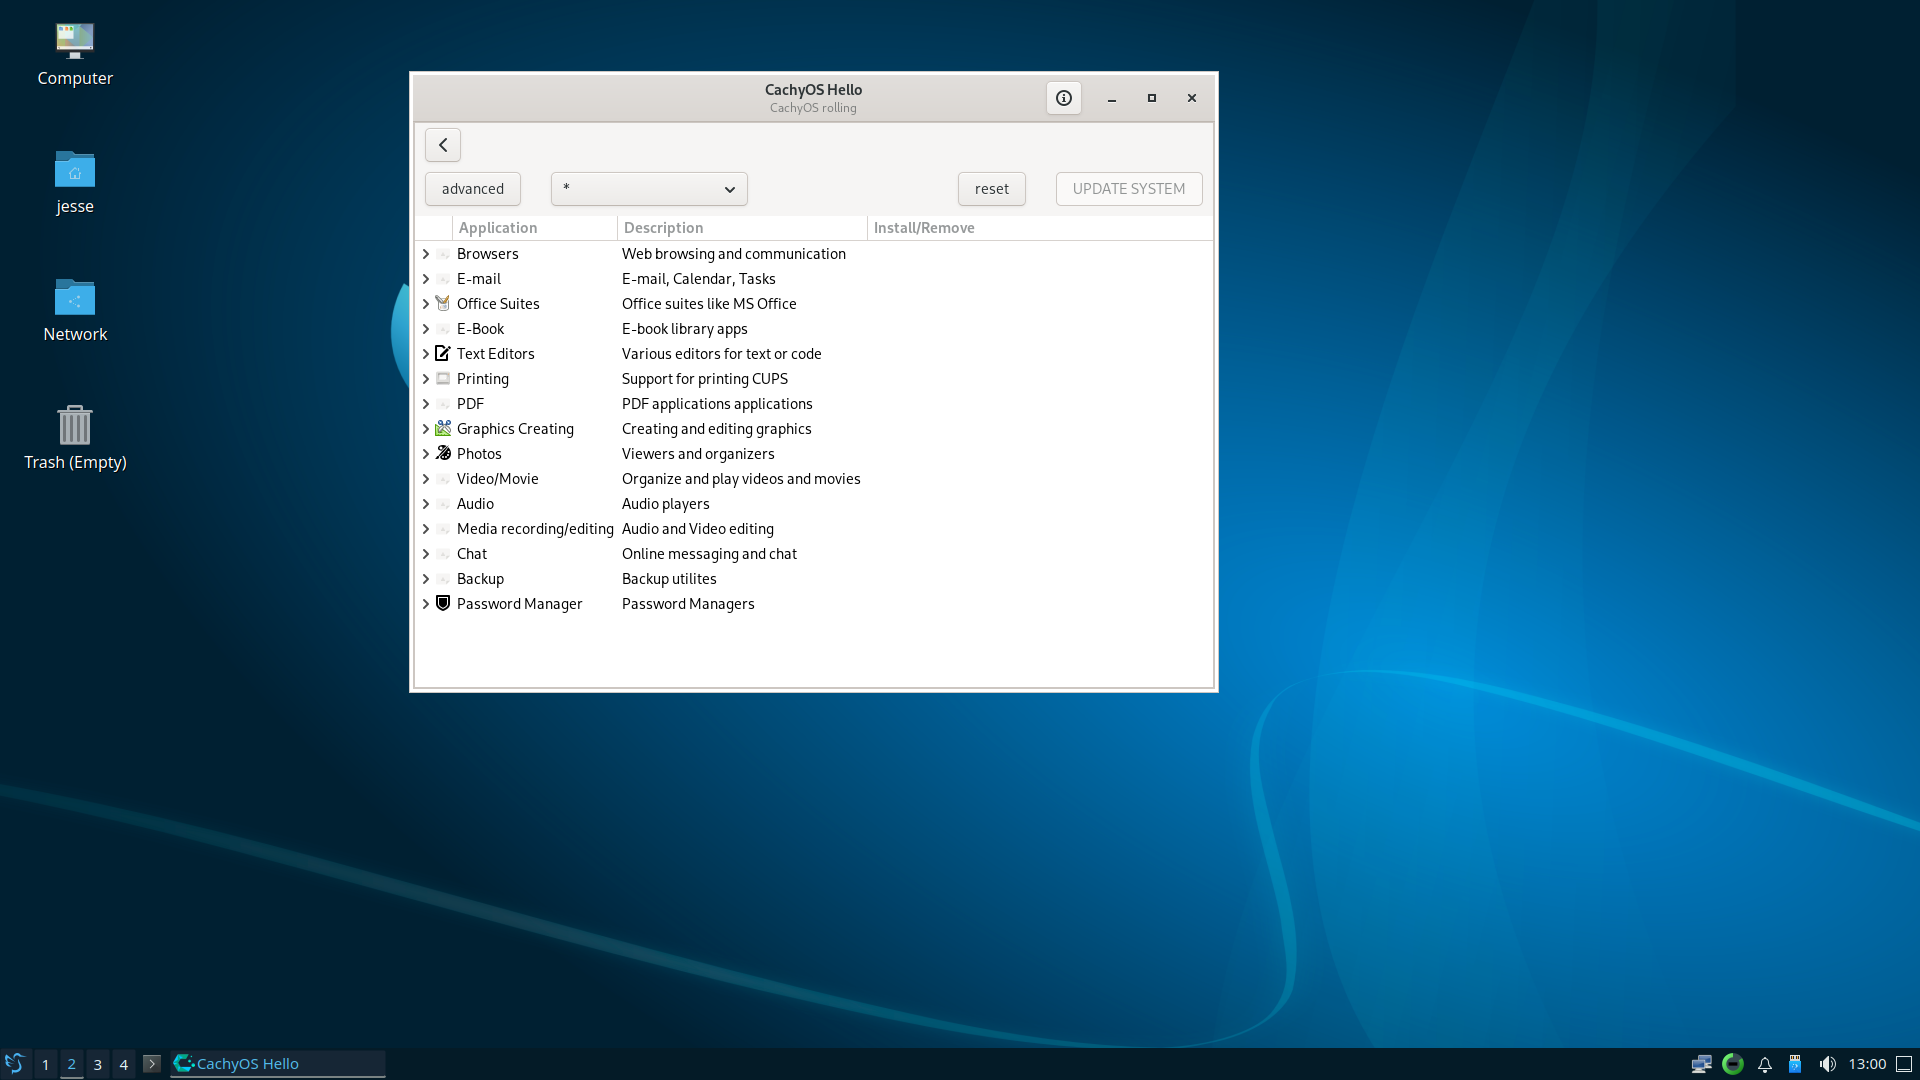Expand the Office Suites category
This screenshot has height=1080, width=1920.
coord(426,304)
